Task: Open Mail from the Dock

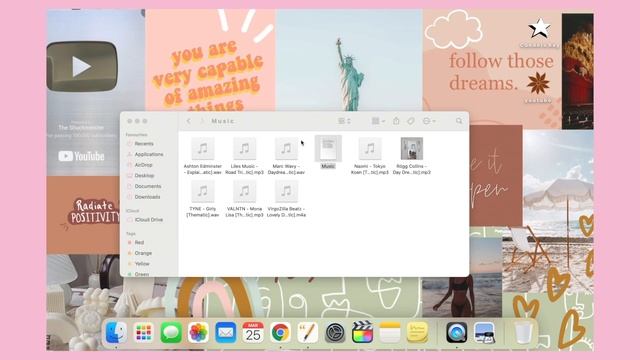Action: coord(226,333)
